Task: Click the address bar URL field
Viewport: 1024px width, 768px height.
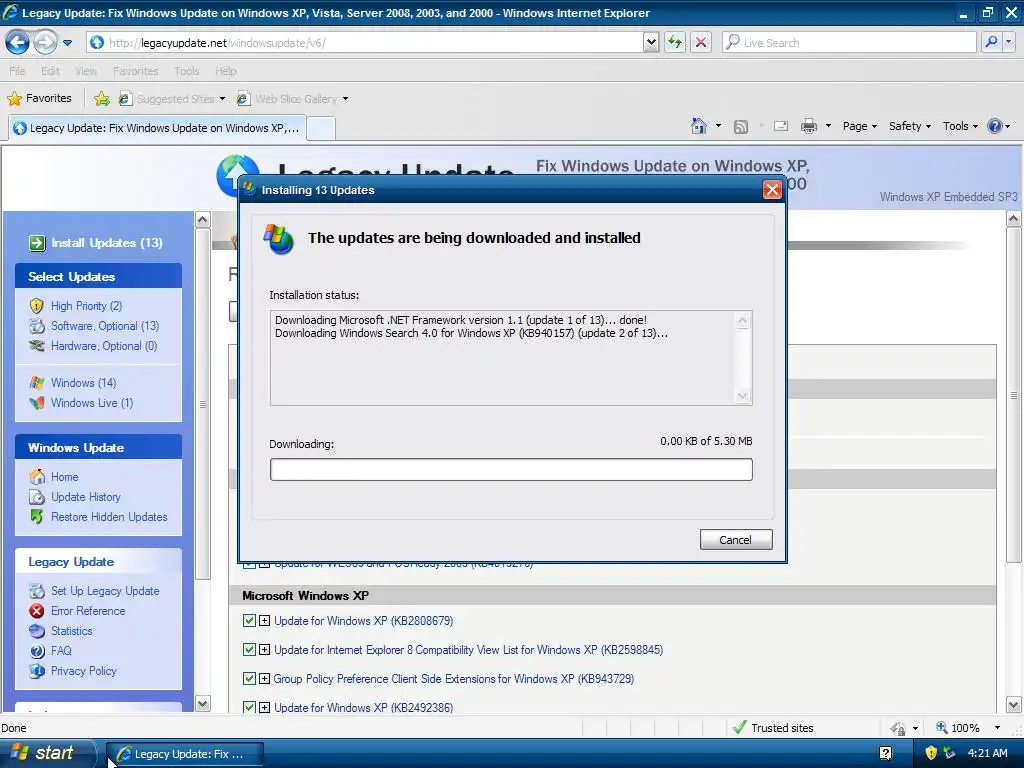Action: [364, 42]
